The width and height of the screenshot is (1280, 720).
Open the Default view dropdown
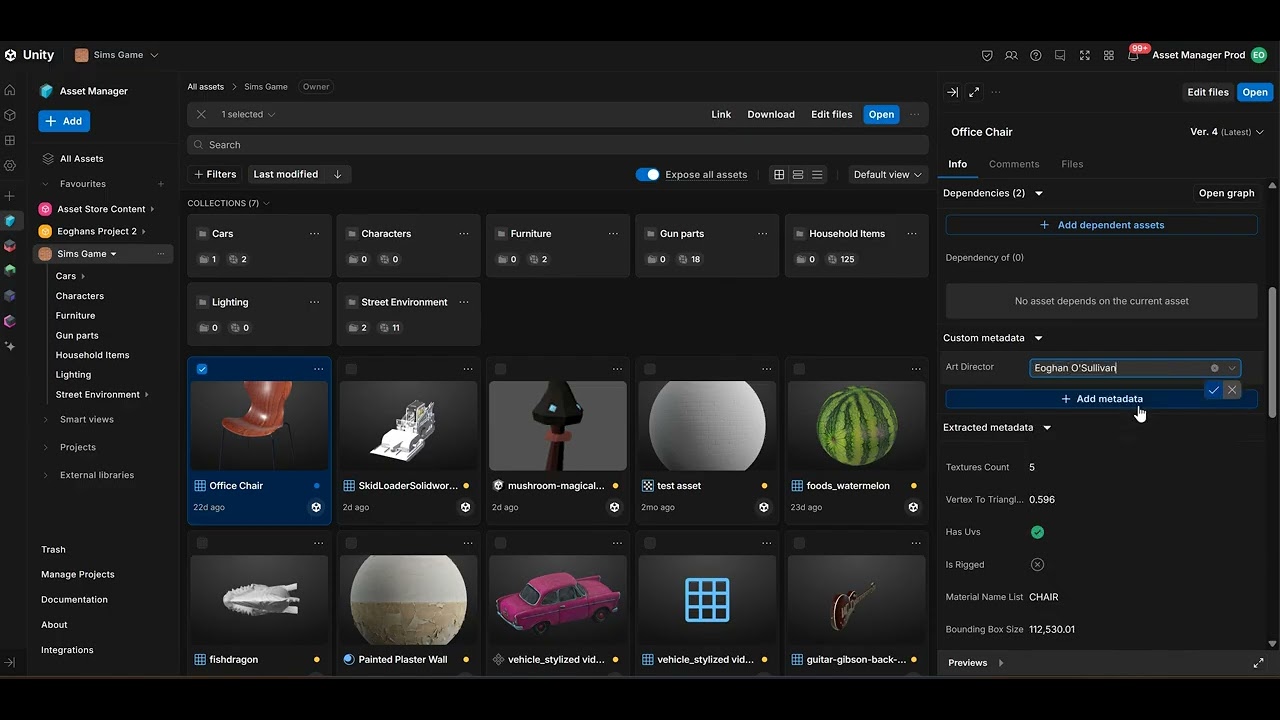coord(887,174)
